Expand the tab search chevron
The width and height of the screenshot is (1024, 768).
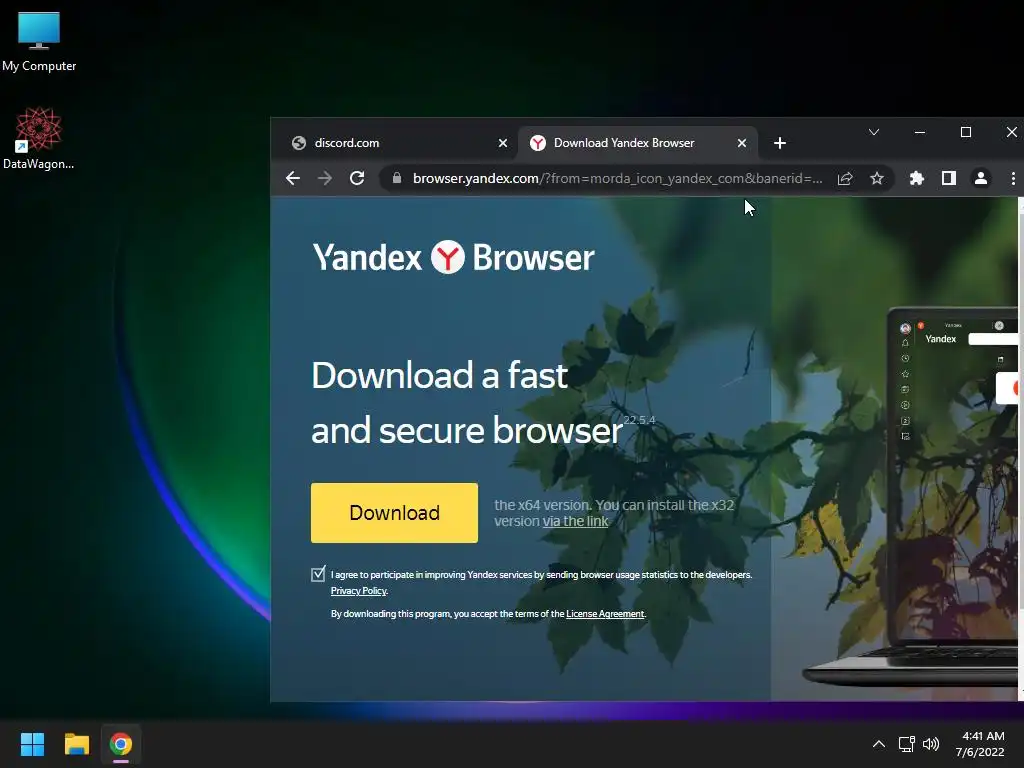(x=874, y=133)
